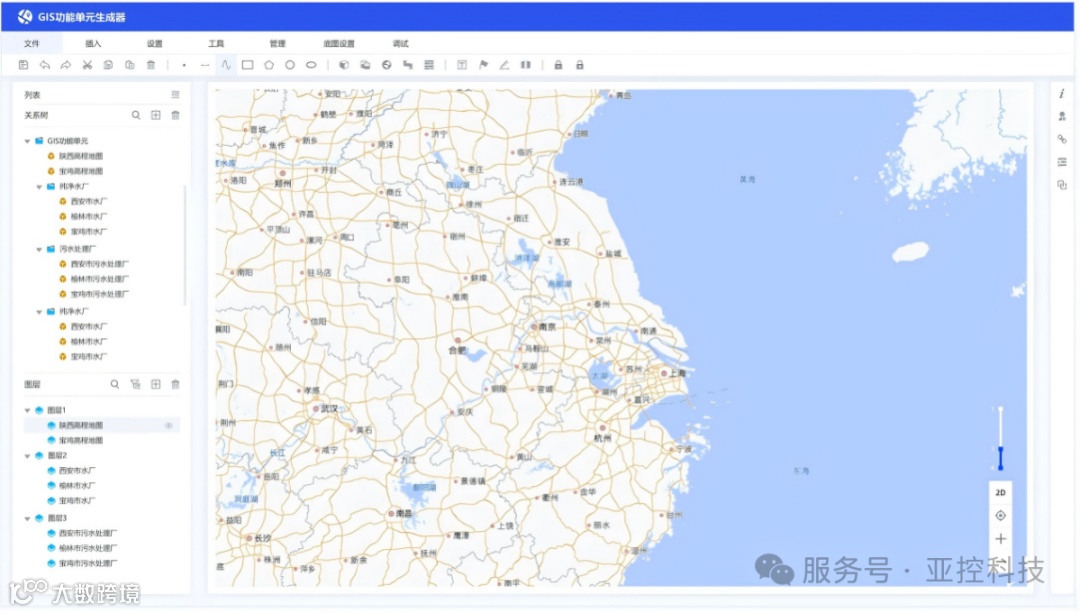
Task: Click the trash icon in 图层 header
Action: [176, 384]
